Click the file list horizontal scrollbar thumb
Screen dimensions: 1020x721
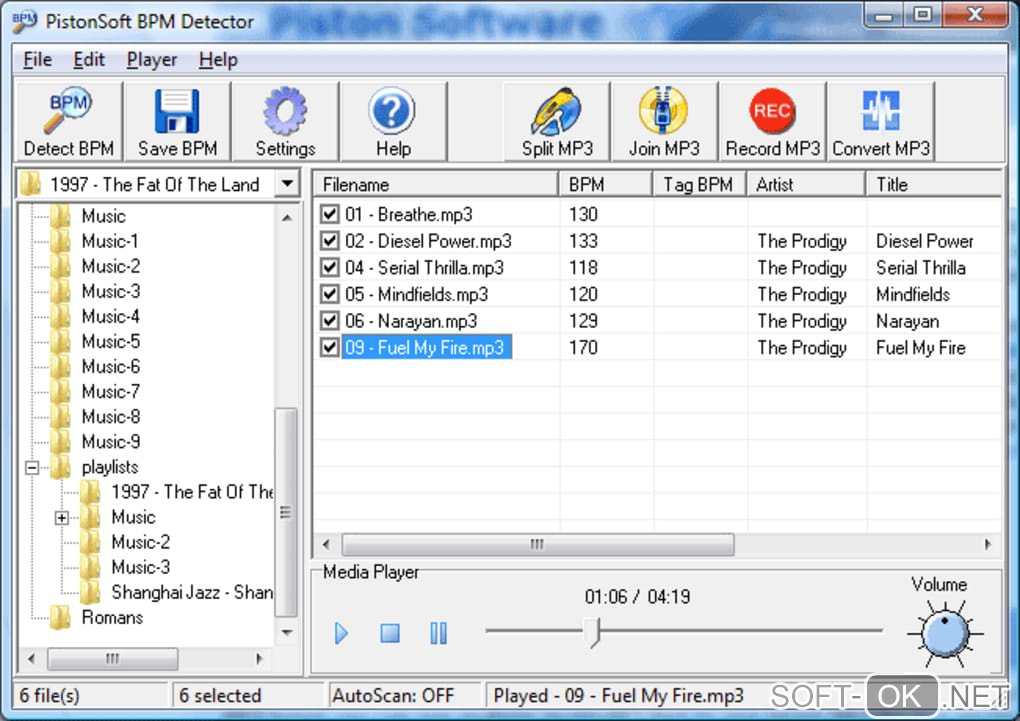click(537, 544)
